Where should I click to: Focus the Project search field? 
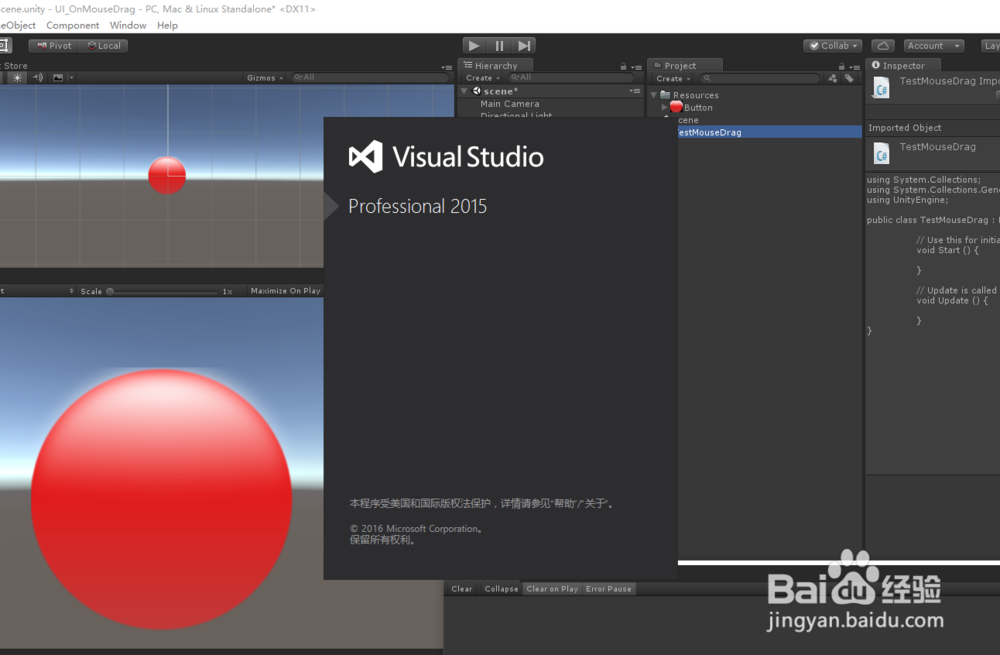click(x=760, y=78)
